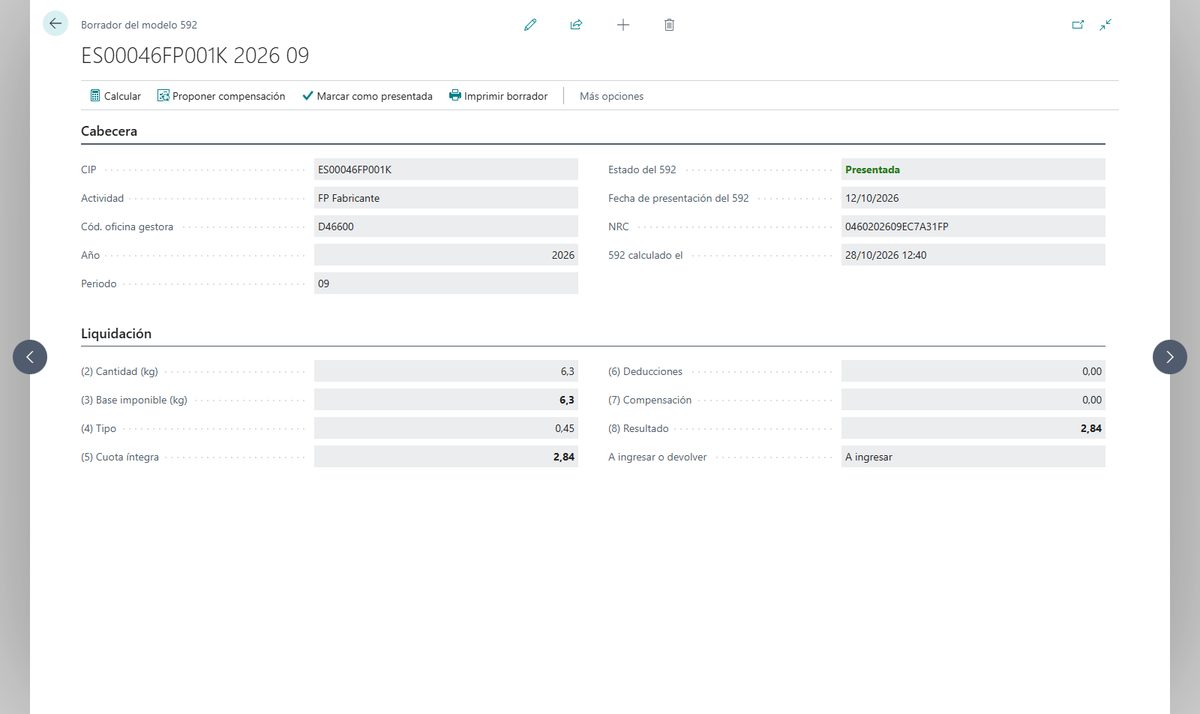Image resolution: width=1200 pixels, height=714 pixels.
Task: Click the Año field
Action: click(x=446, y=255)
